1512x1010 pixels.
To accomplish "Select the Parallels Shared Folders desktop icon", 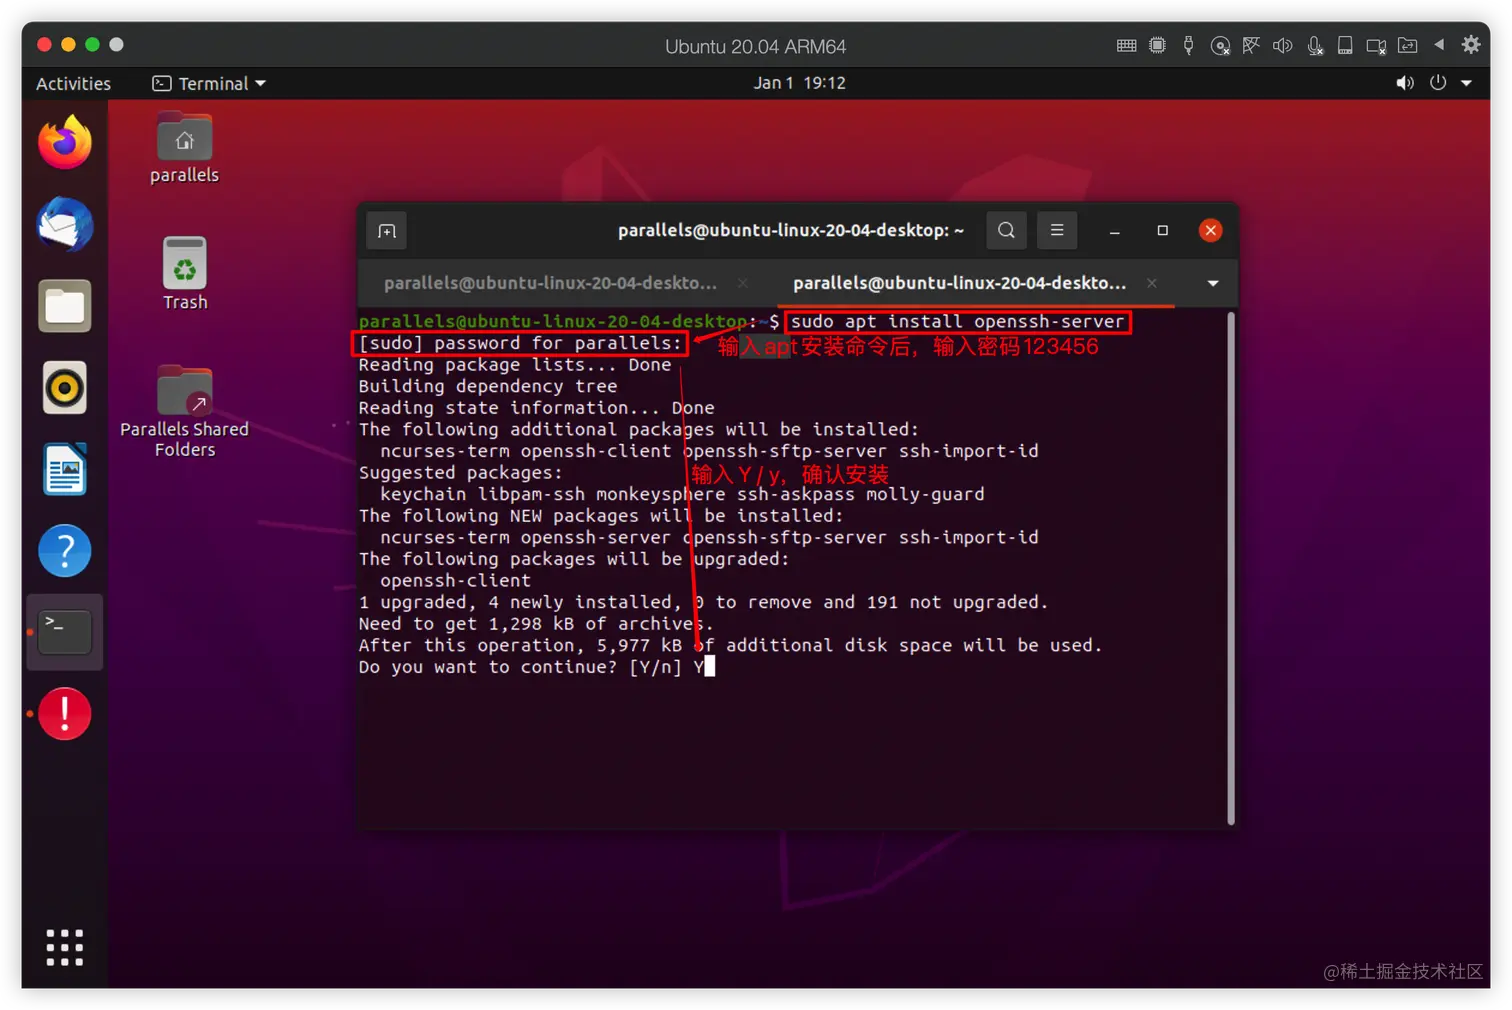I will (x=185, y=411).
